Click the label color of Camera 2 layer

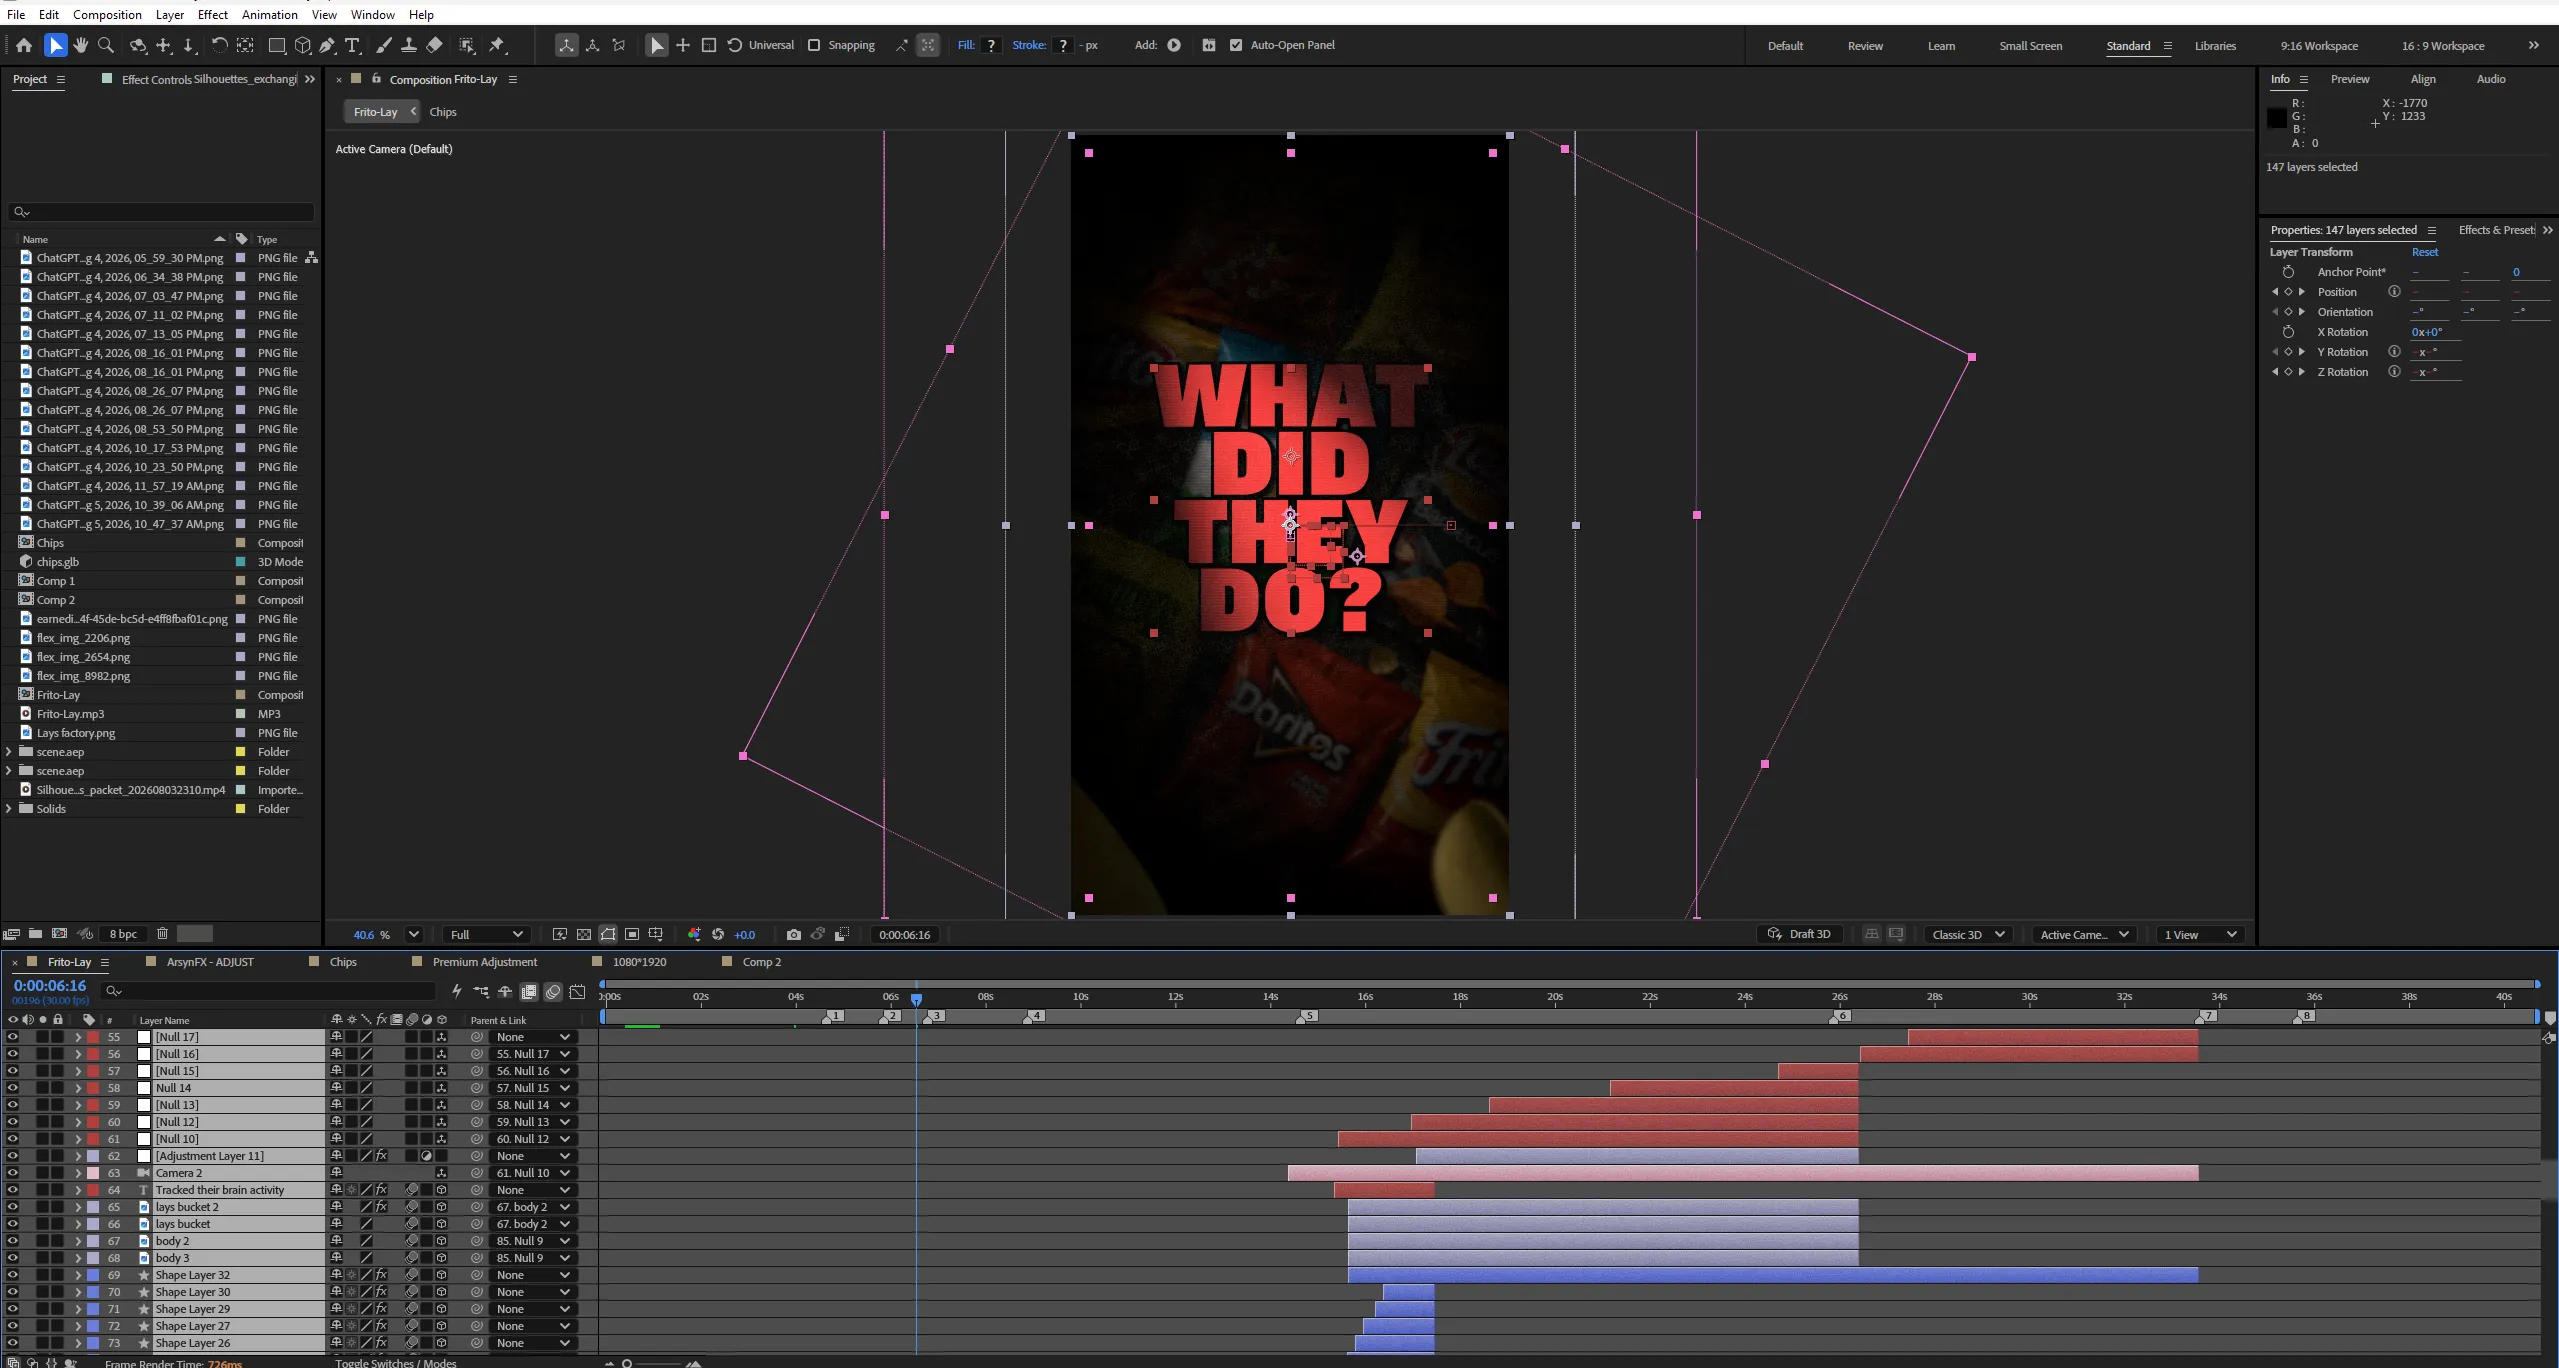coord(93,1173)
